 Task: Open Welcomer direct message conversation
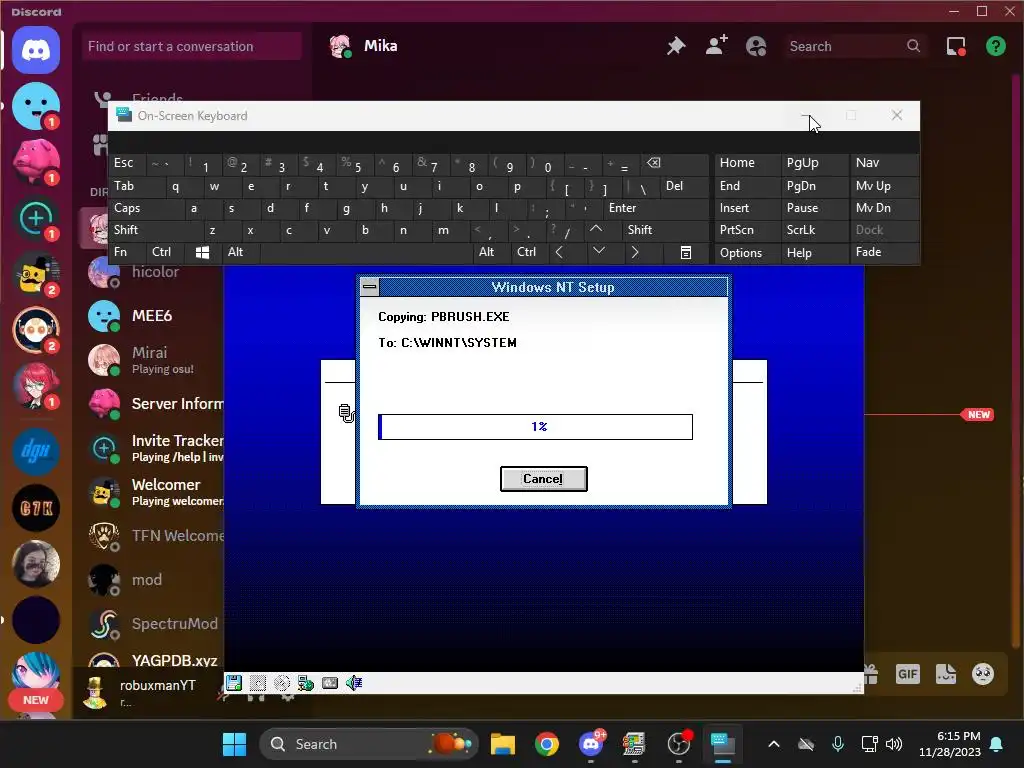coord(154,492)
